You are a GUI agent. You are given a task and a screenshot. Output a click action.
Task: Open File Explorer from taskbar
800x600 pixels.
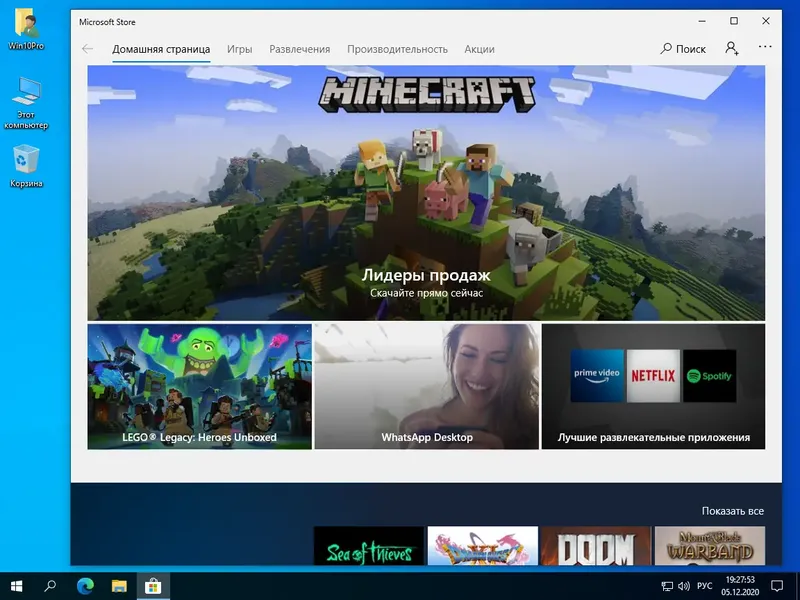coord(119,586)
